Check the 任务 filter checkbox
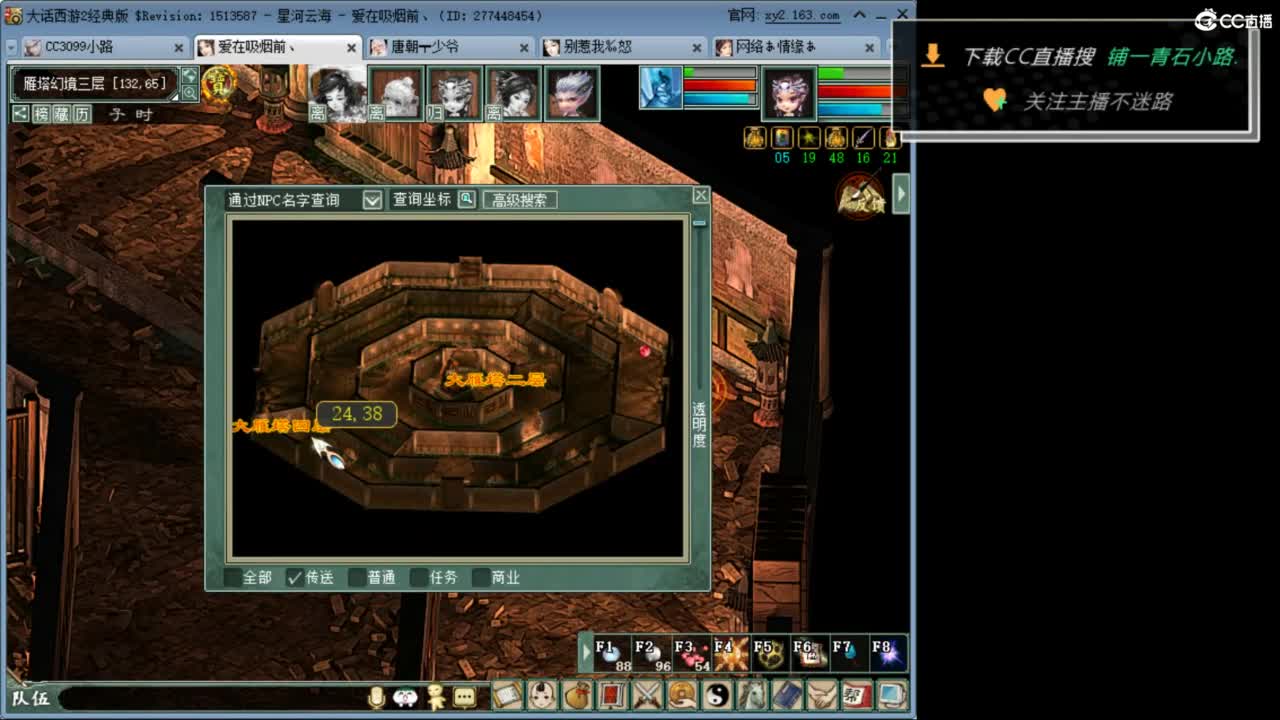 (419, 577)
